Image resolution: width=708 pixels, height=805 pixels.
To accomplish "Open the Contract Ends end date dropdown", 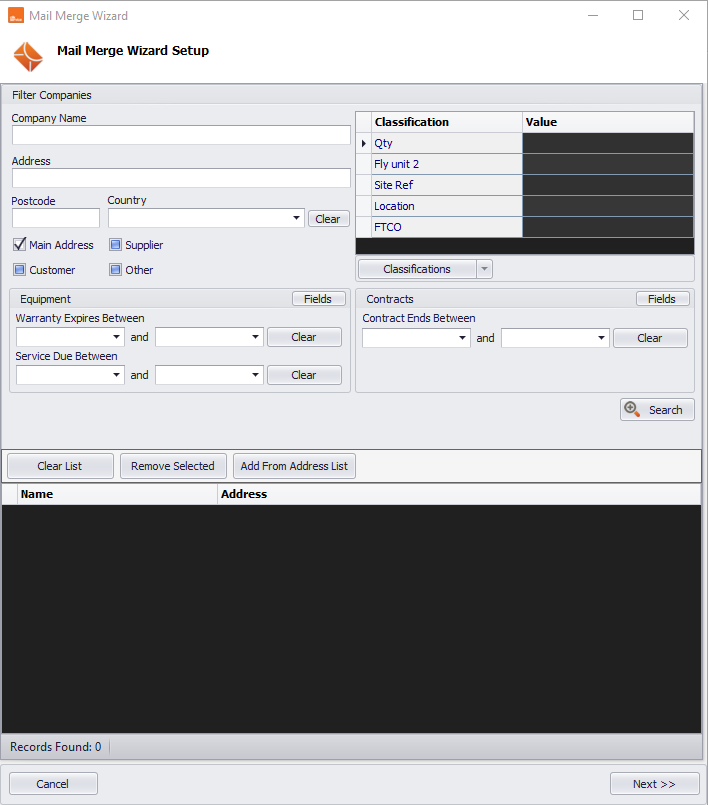I will pos(601,338).
